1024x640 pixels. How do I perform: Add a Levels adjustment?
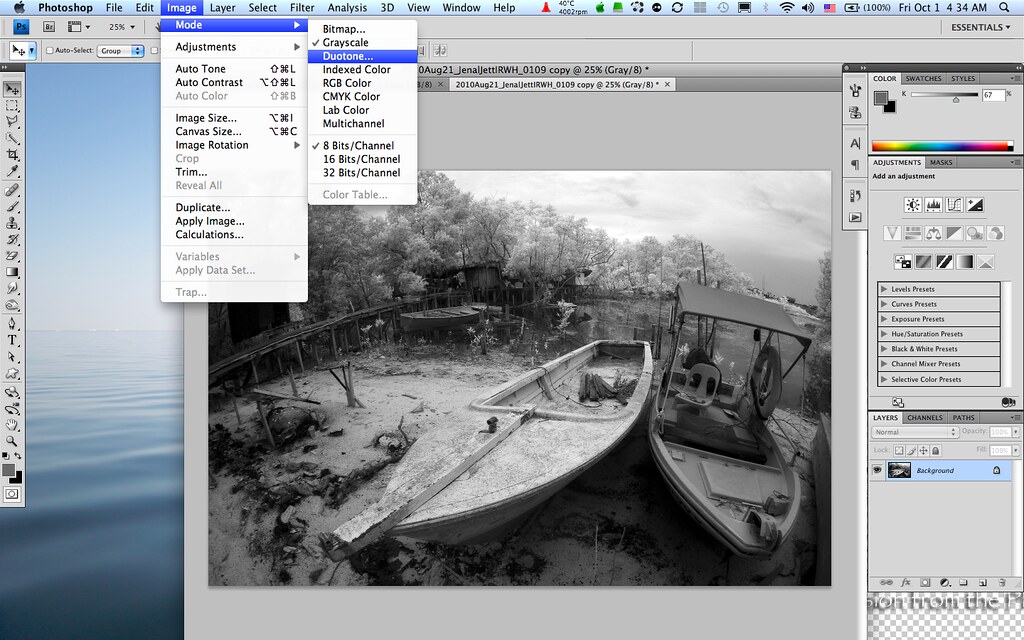click(x=933, y=205)
